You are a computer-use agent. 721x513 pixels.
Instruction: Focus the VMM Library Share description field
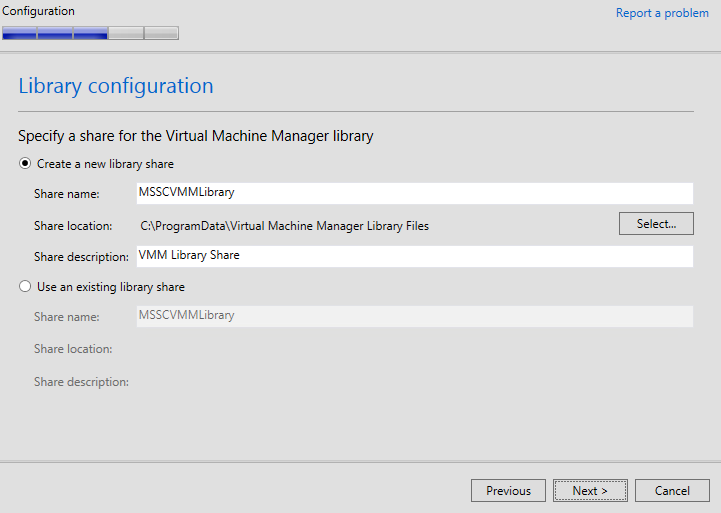click(414, 256)
